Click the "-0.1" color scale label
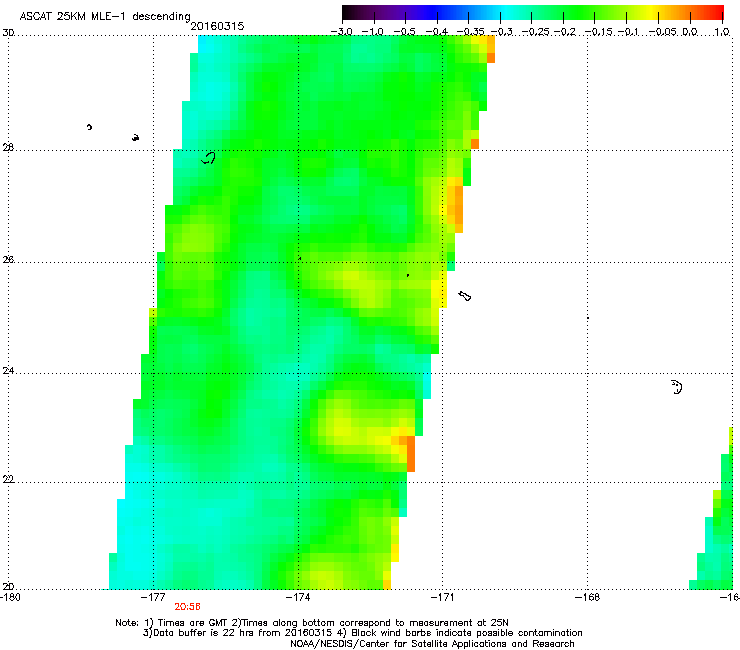Image resolution: width=740 pixels, height=650 pixels. (x=628, y=32)
